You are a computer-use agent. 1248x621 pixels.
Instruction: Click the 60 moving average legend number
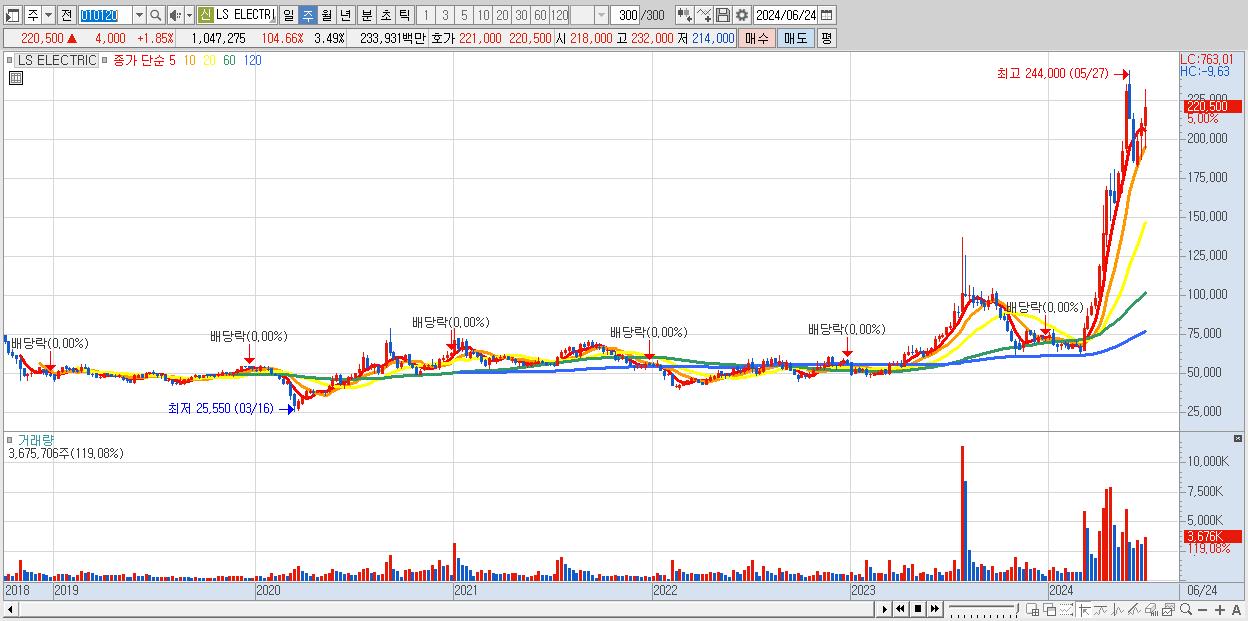click(x=229, y=60)
